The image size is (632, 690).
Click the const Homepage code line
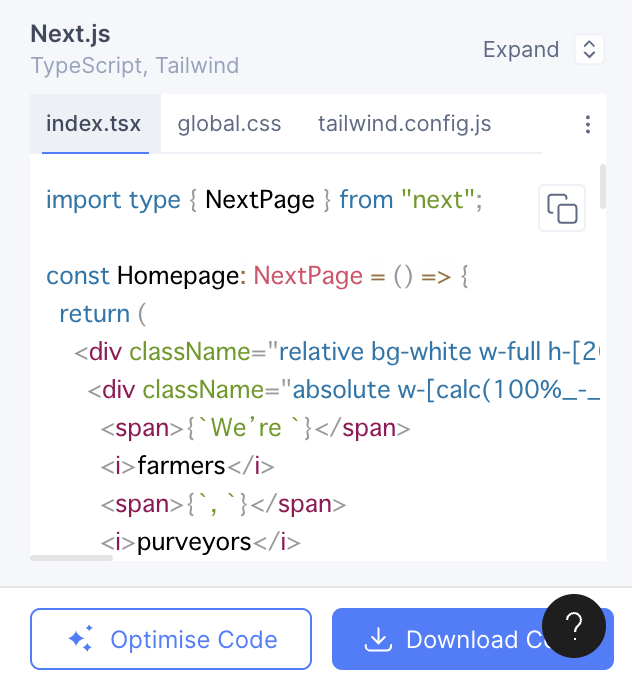click(257, 276)
